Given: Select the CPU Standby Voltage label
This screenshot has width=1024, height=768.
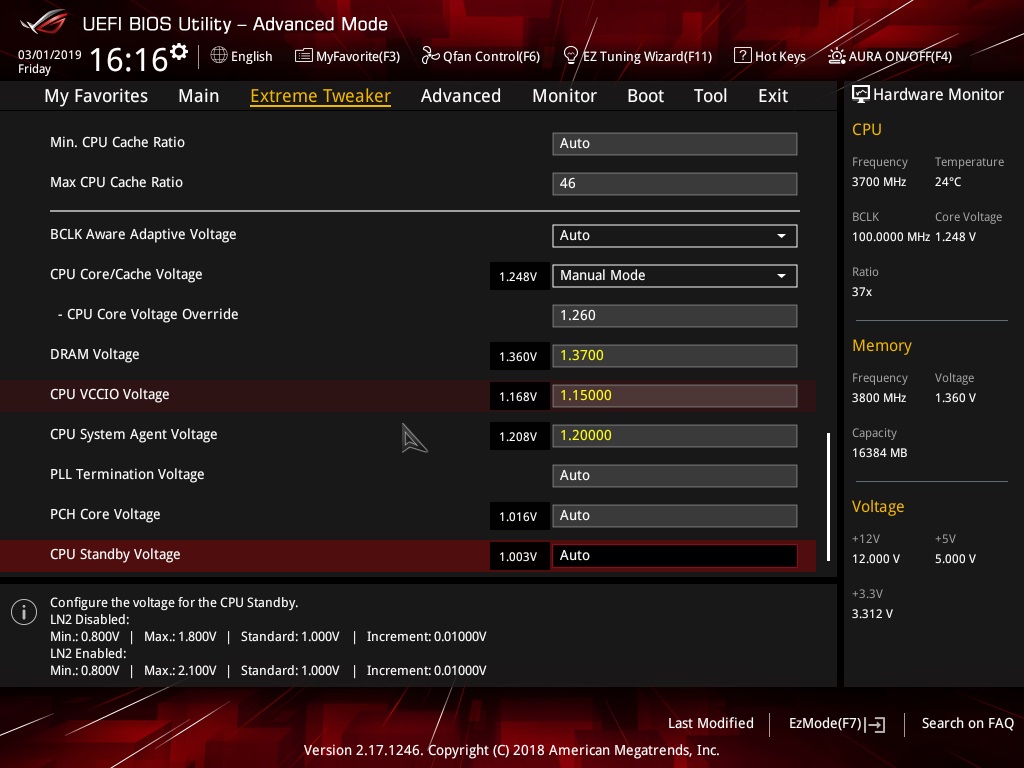Looking at the screenshot, I should tap(115, 554).
